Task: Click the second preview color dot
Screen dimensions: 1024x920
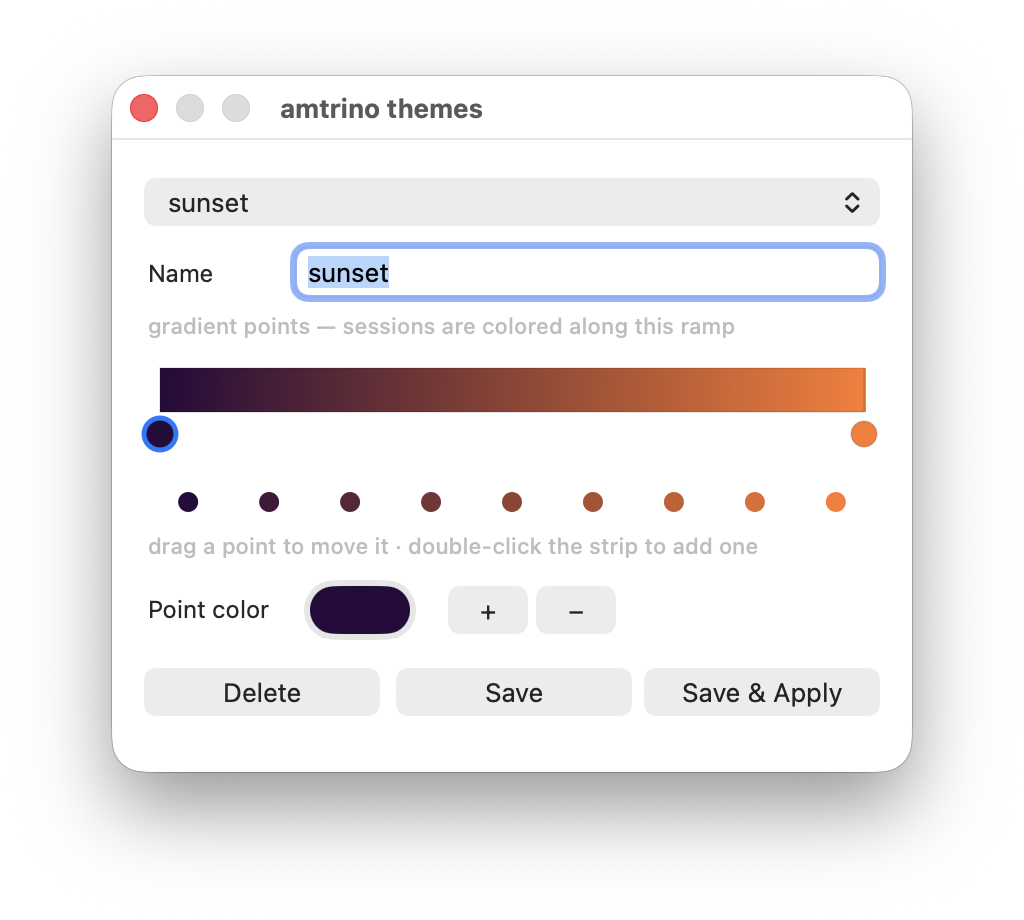Action: [269, 502]
